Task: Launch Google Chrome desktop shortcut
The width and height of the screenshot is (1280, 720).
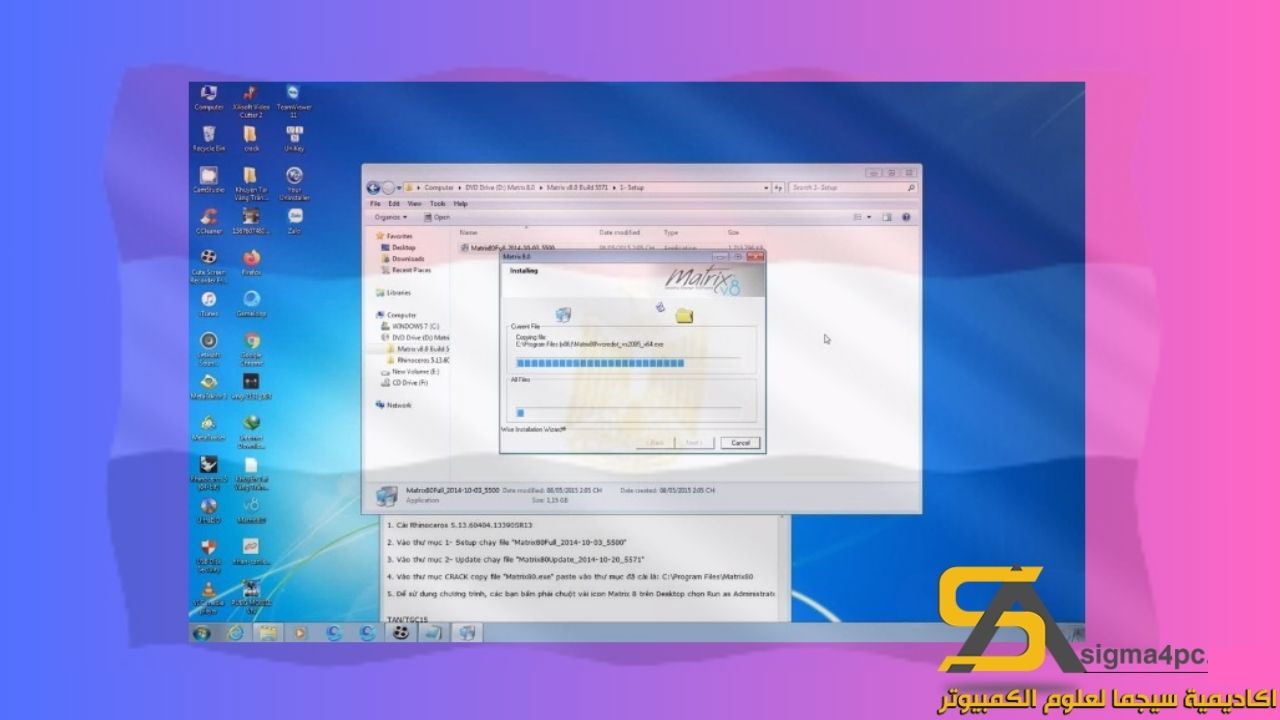Action: click(x=251, y=349)
